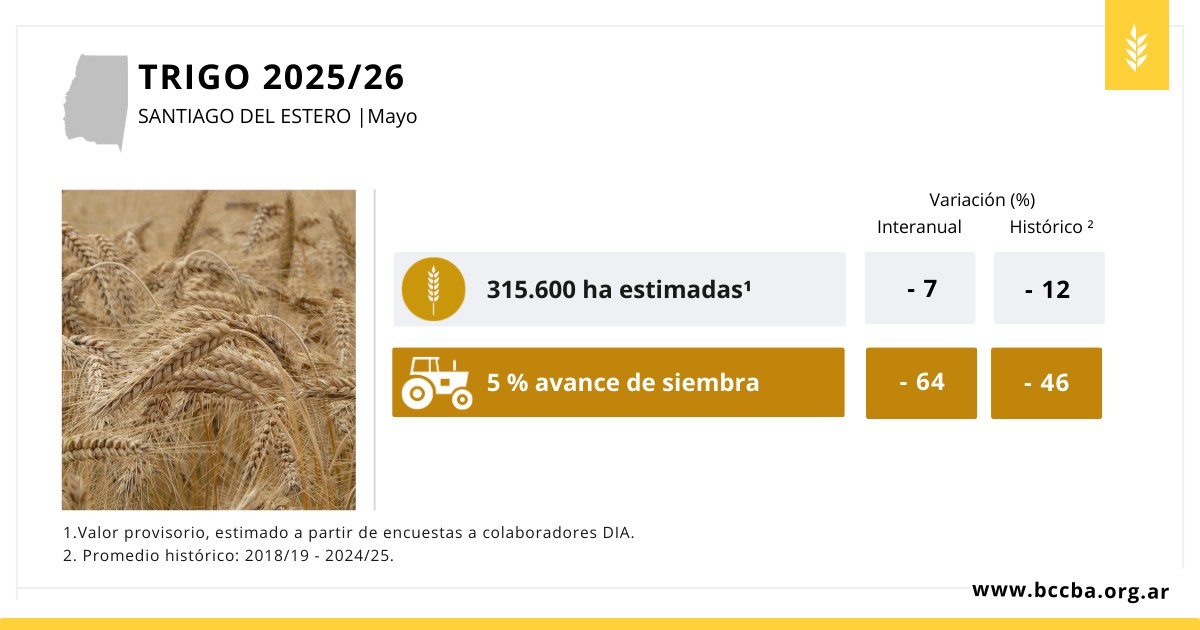Click the 315.600 ha estimadas bar

(x=619, y=289)
